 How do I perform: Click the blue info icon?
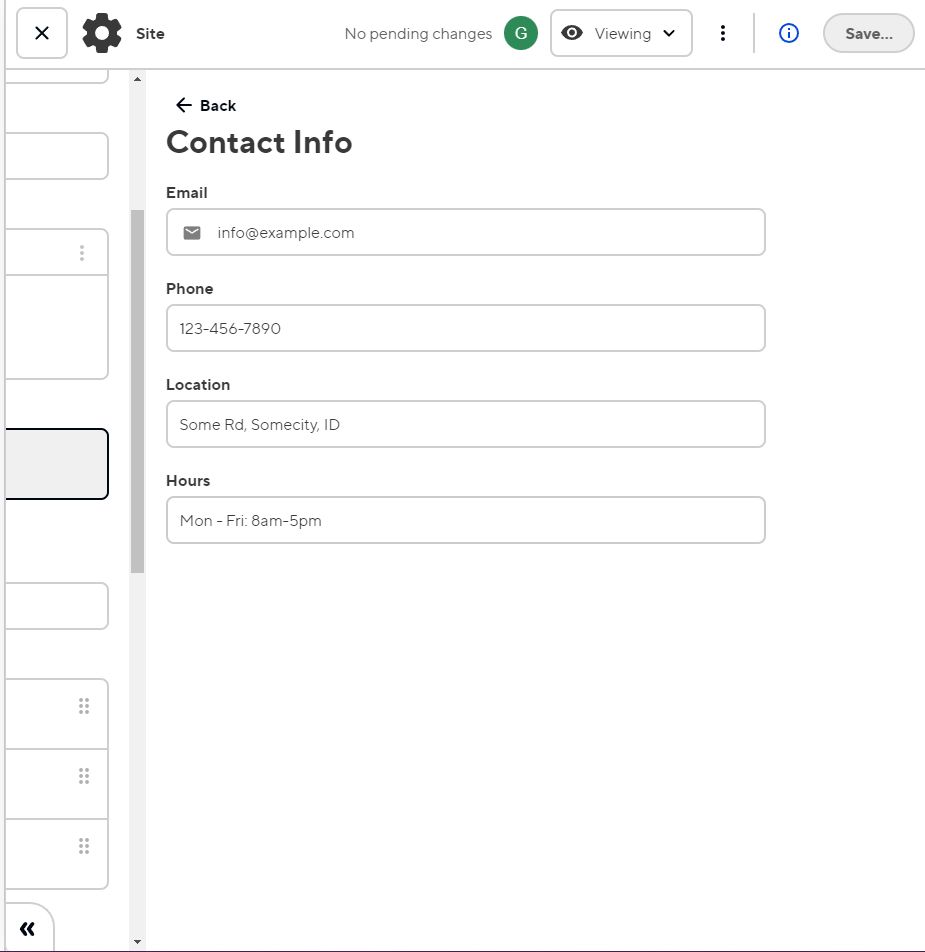(x=788, y=33)
